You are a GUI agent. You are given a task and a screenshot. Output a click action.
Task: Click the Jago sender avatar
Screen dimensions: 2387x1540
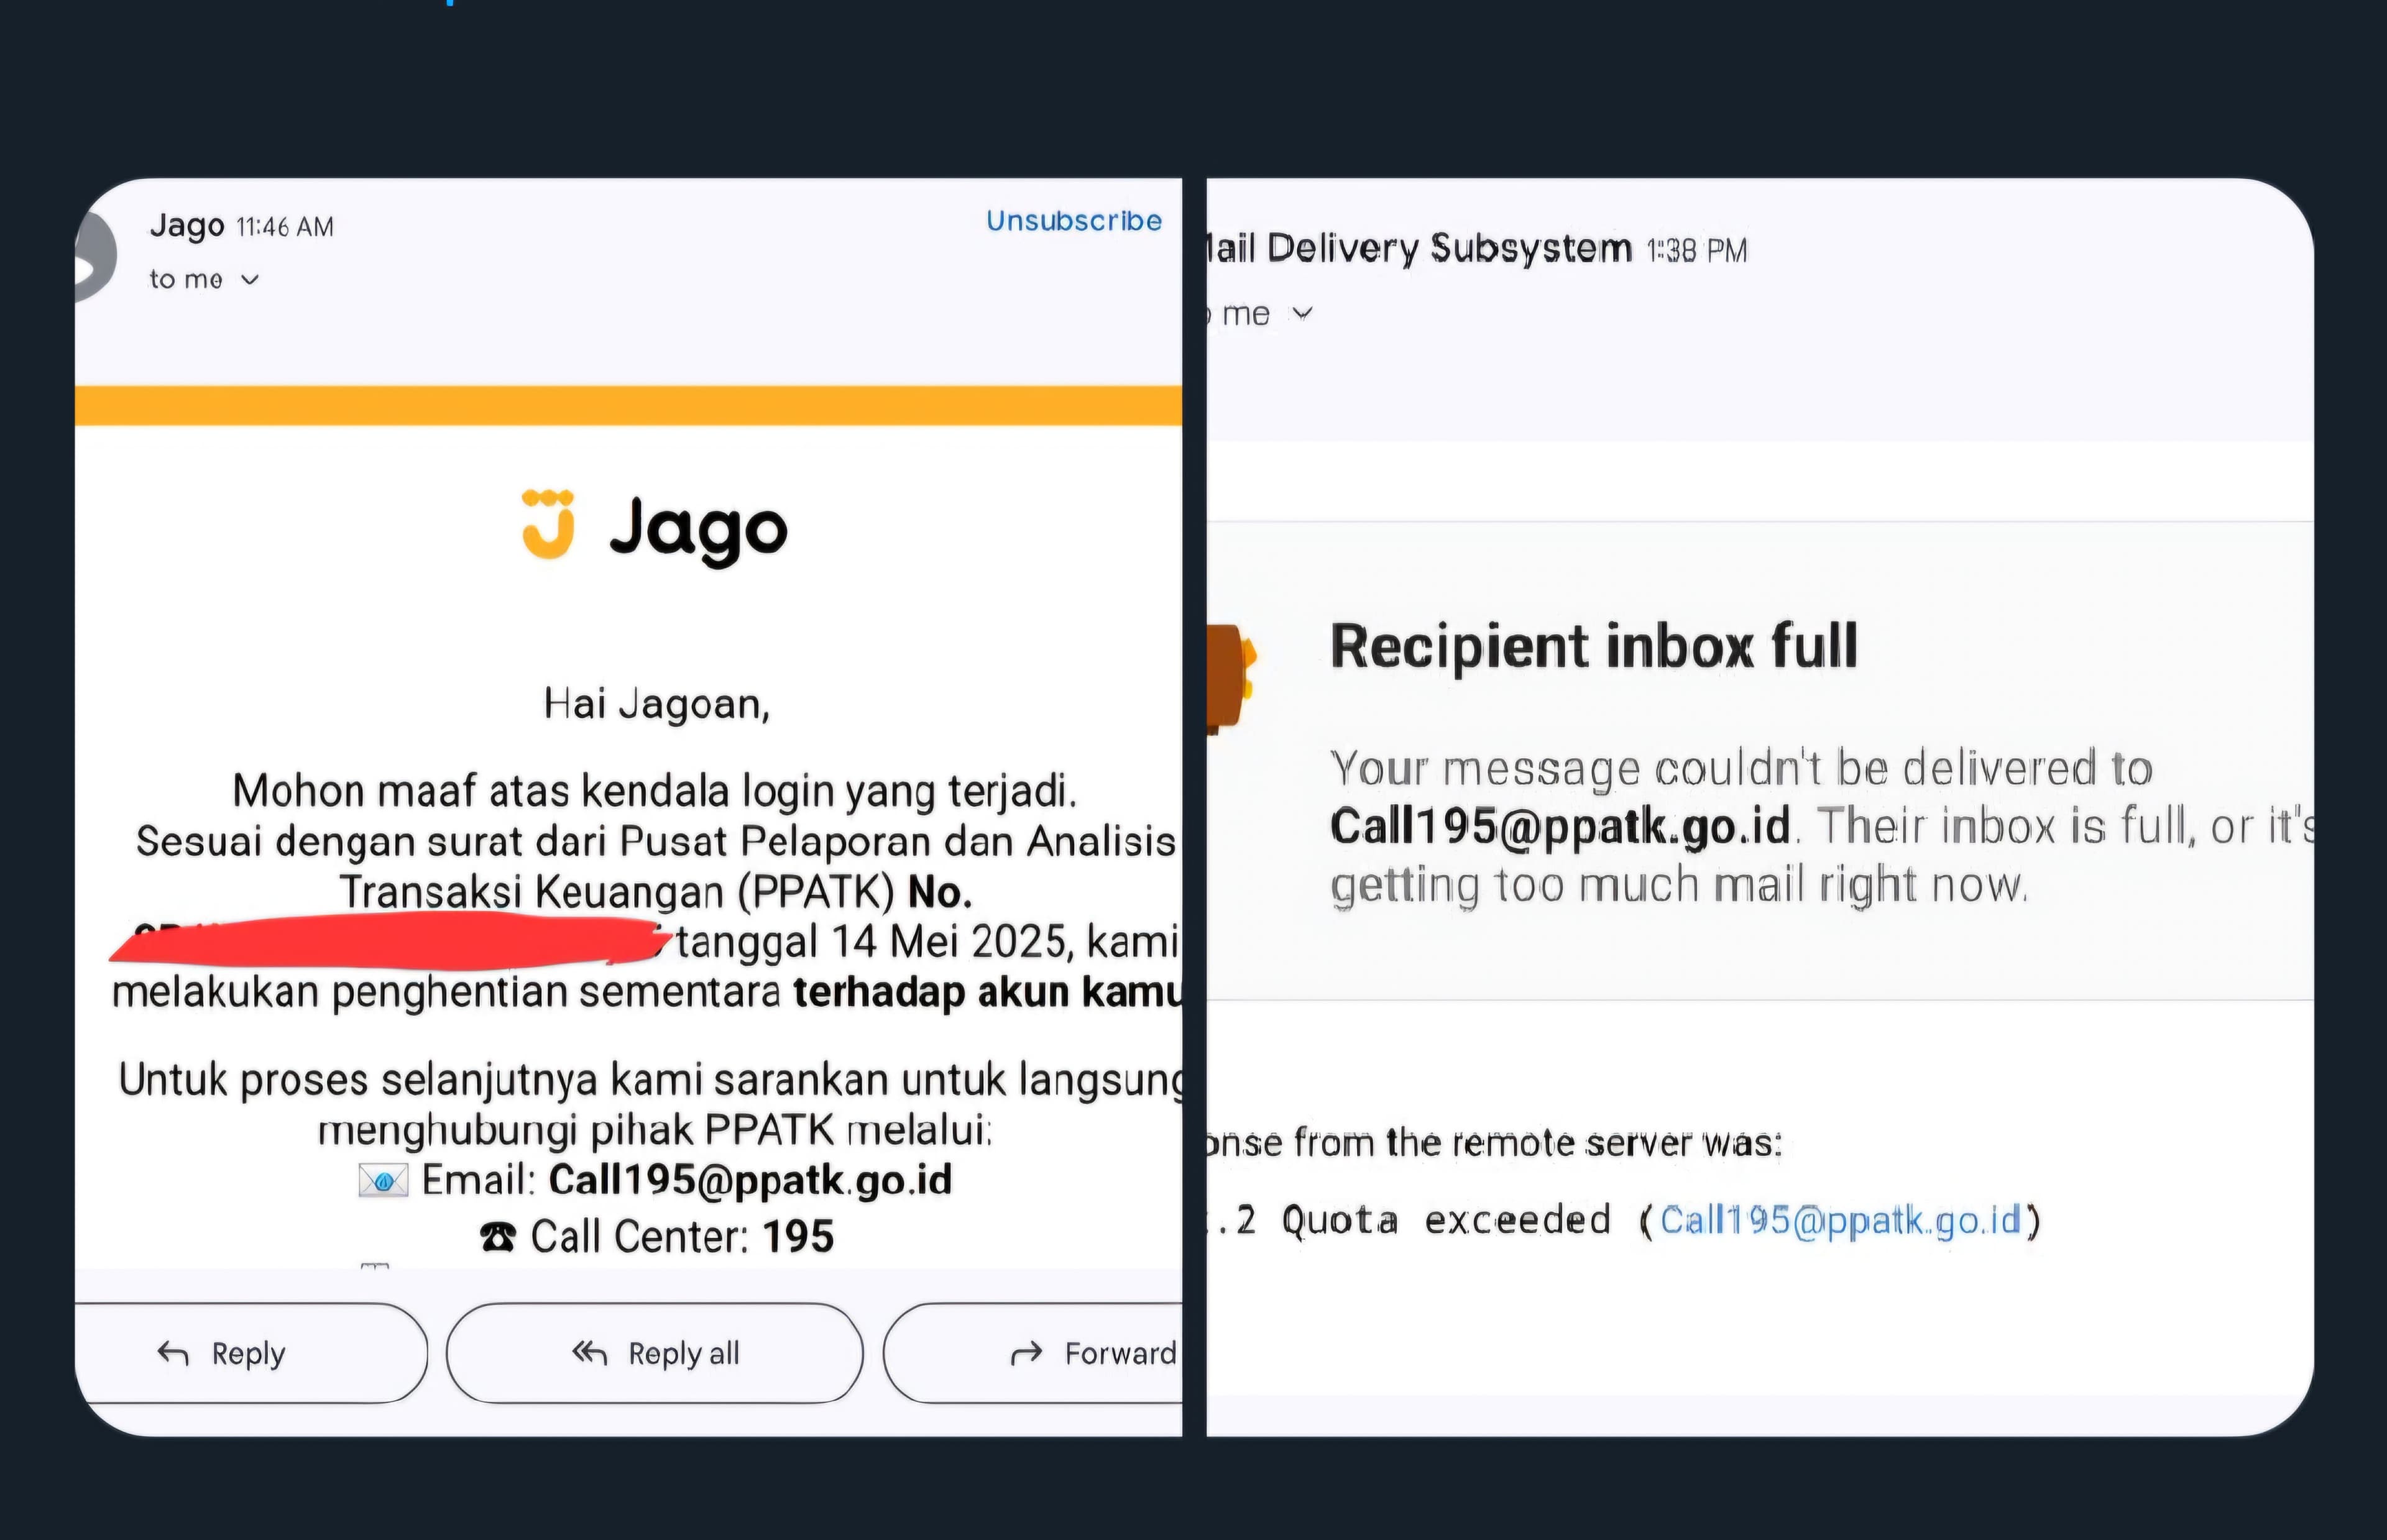(x=96, y=256)
